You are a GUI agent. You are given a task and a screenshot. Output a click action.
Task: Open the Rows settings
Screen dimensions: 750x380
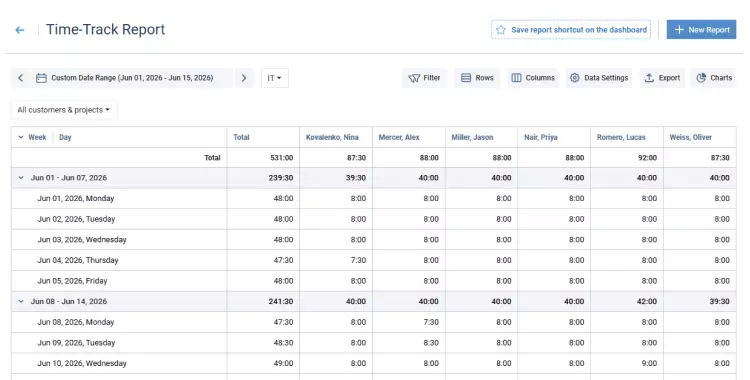coord(477,78)
